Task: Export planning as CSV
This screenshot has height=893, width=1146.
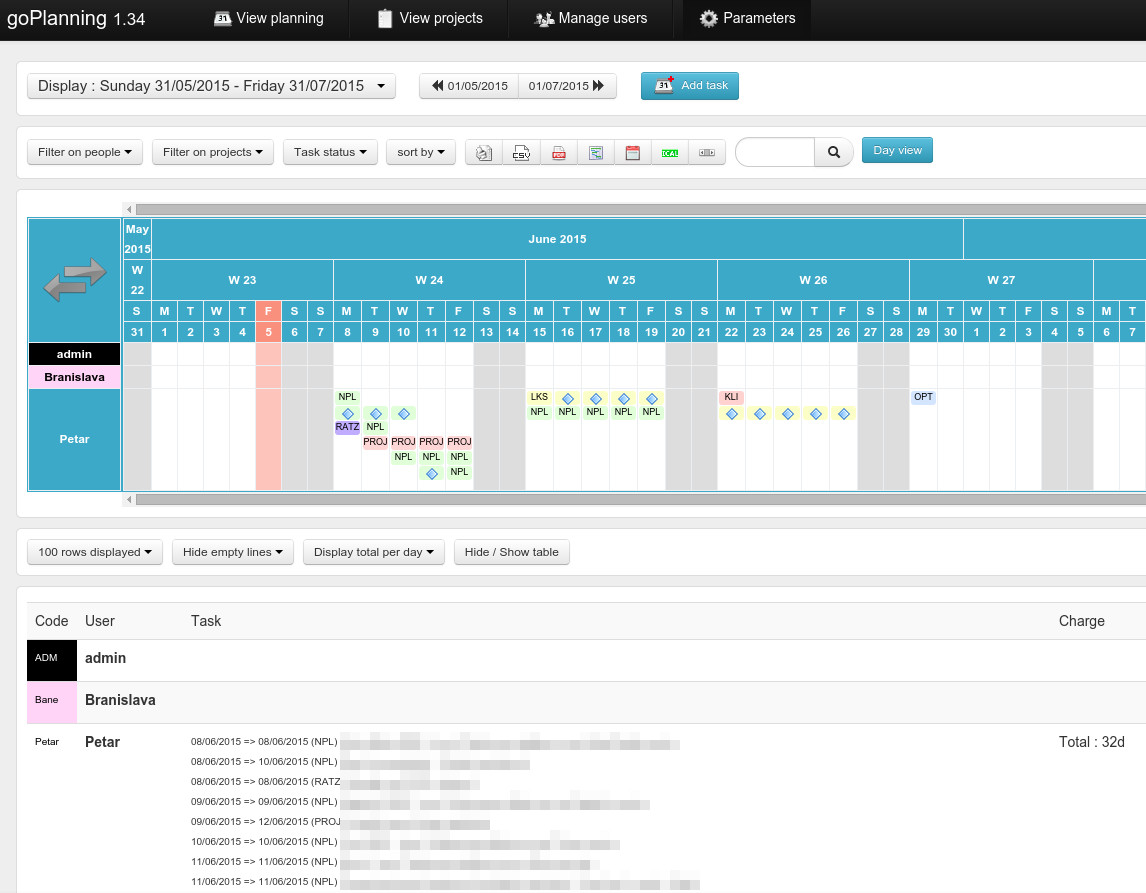Action: [x=521, y=152]
